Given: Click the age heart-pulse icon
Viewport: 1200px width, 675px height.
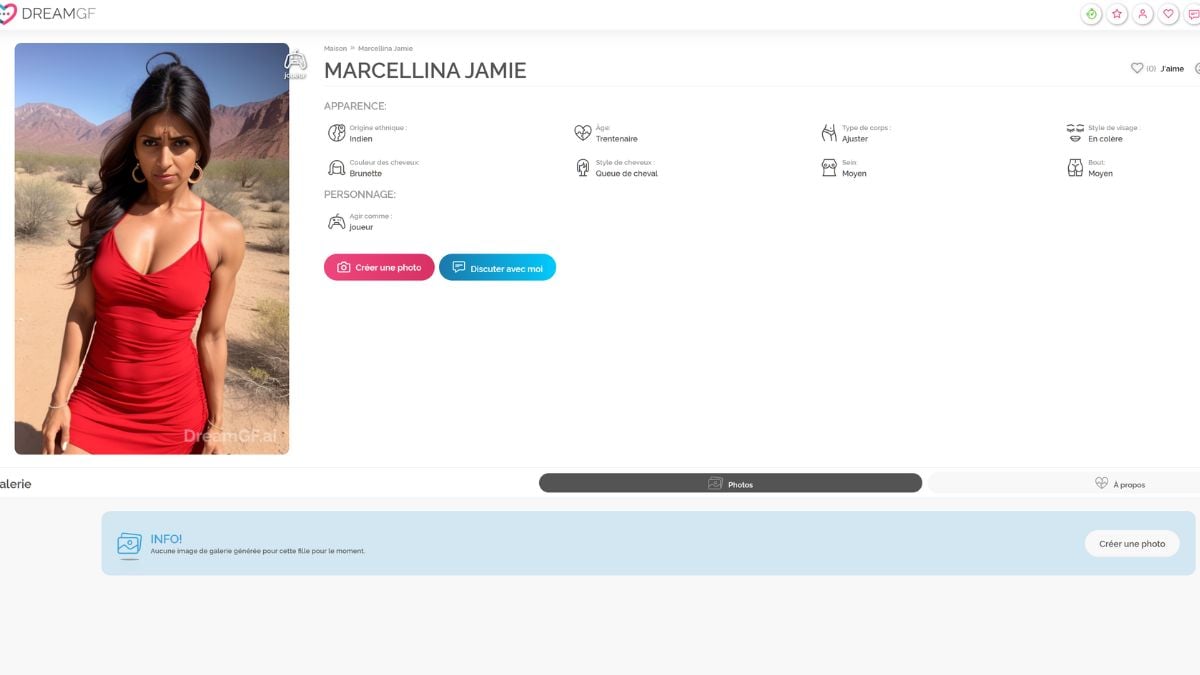Looking at the screenshot, I should point(583,133).
